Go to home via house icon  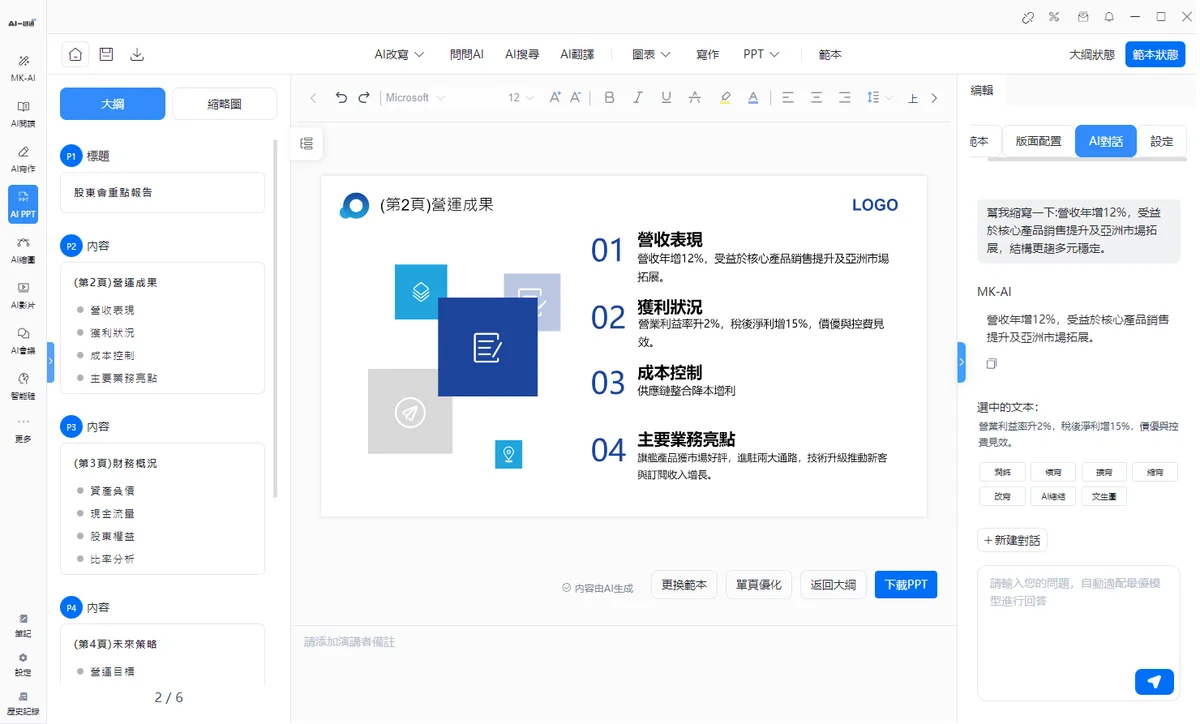coord(75,54)
